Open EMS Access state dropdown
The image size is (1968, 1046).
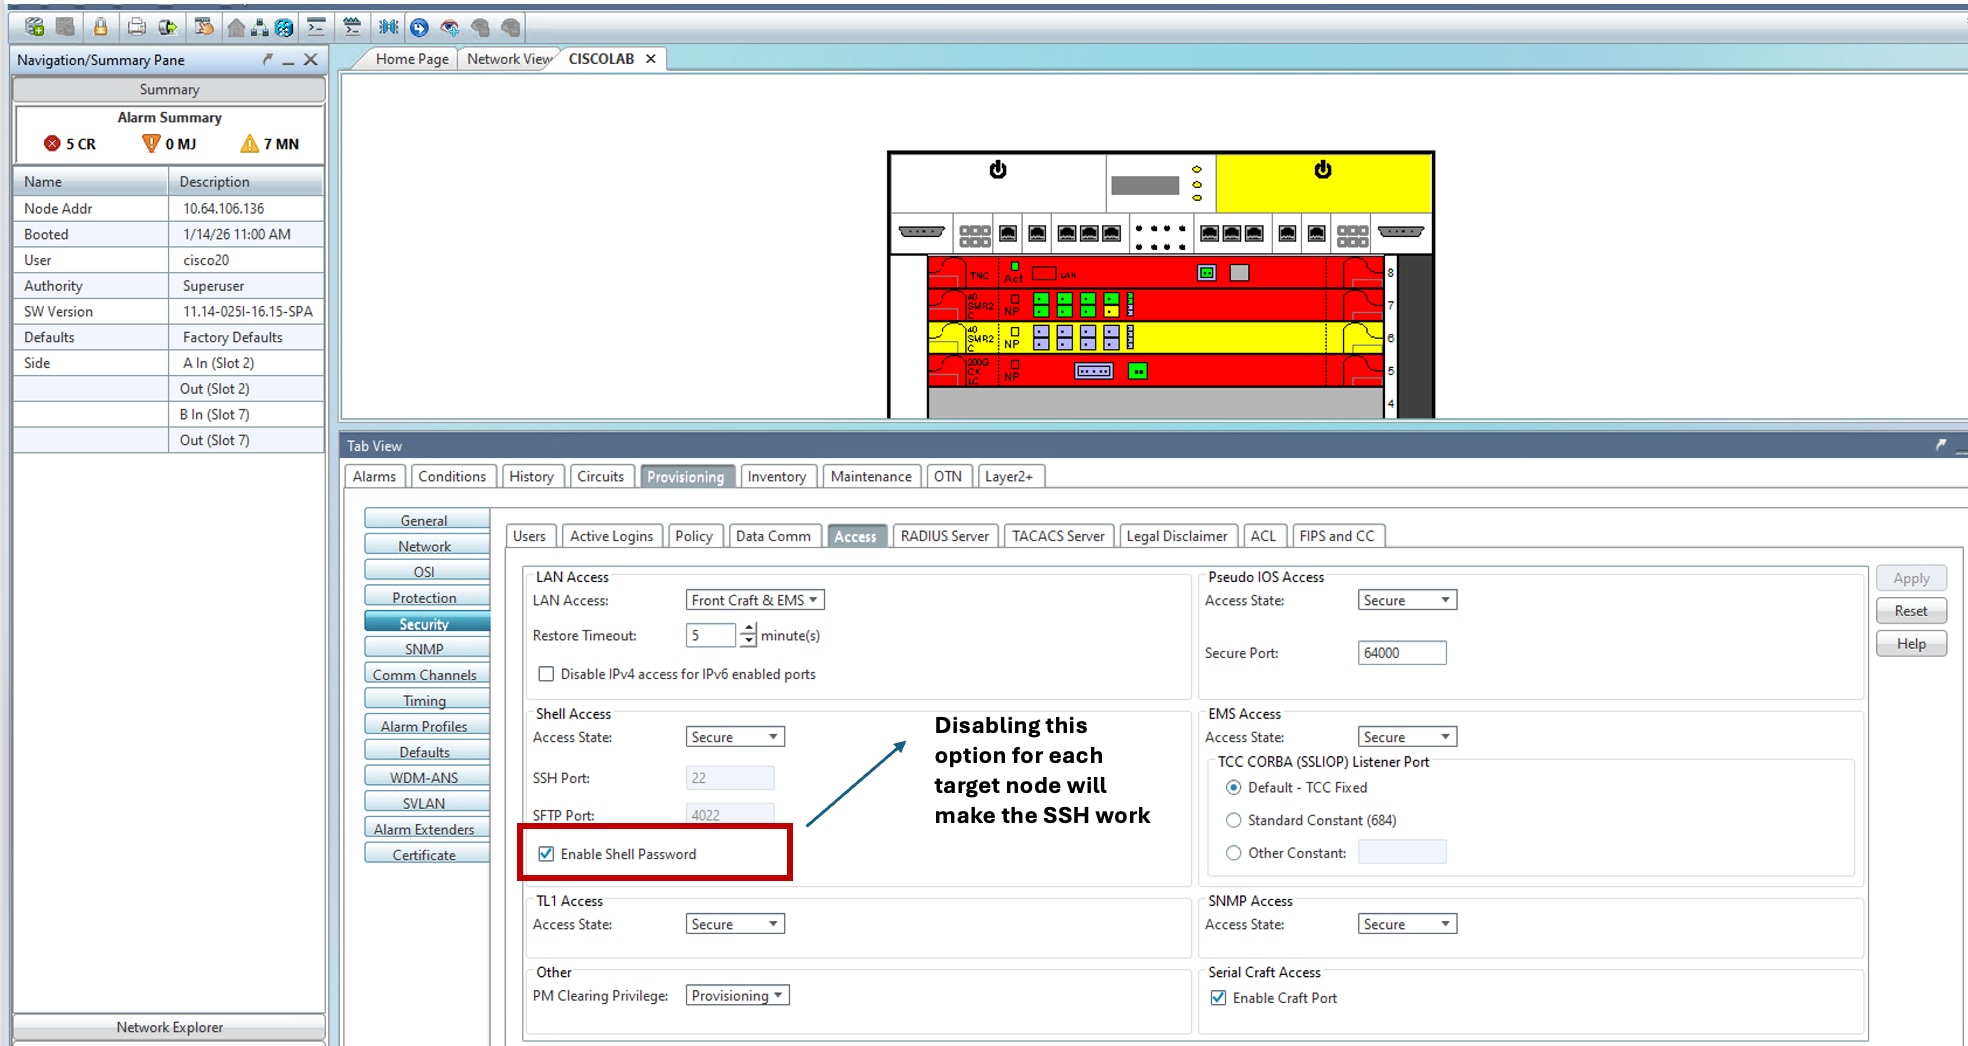point(1407,737)
